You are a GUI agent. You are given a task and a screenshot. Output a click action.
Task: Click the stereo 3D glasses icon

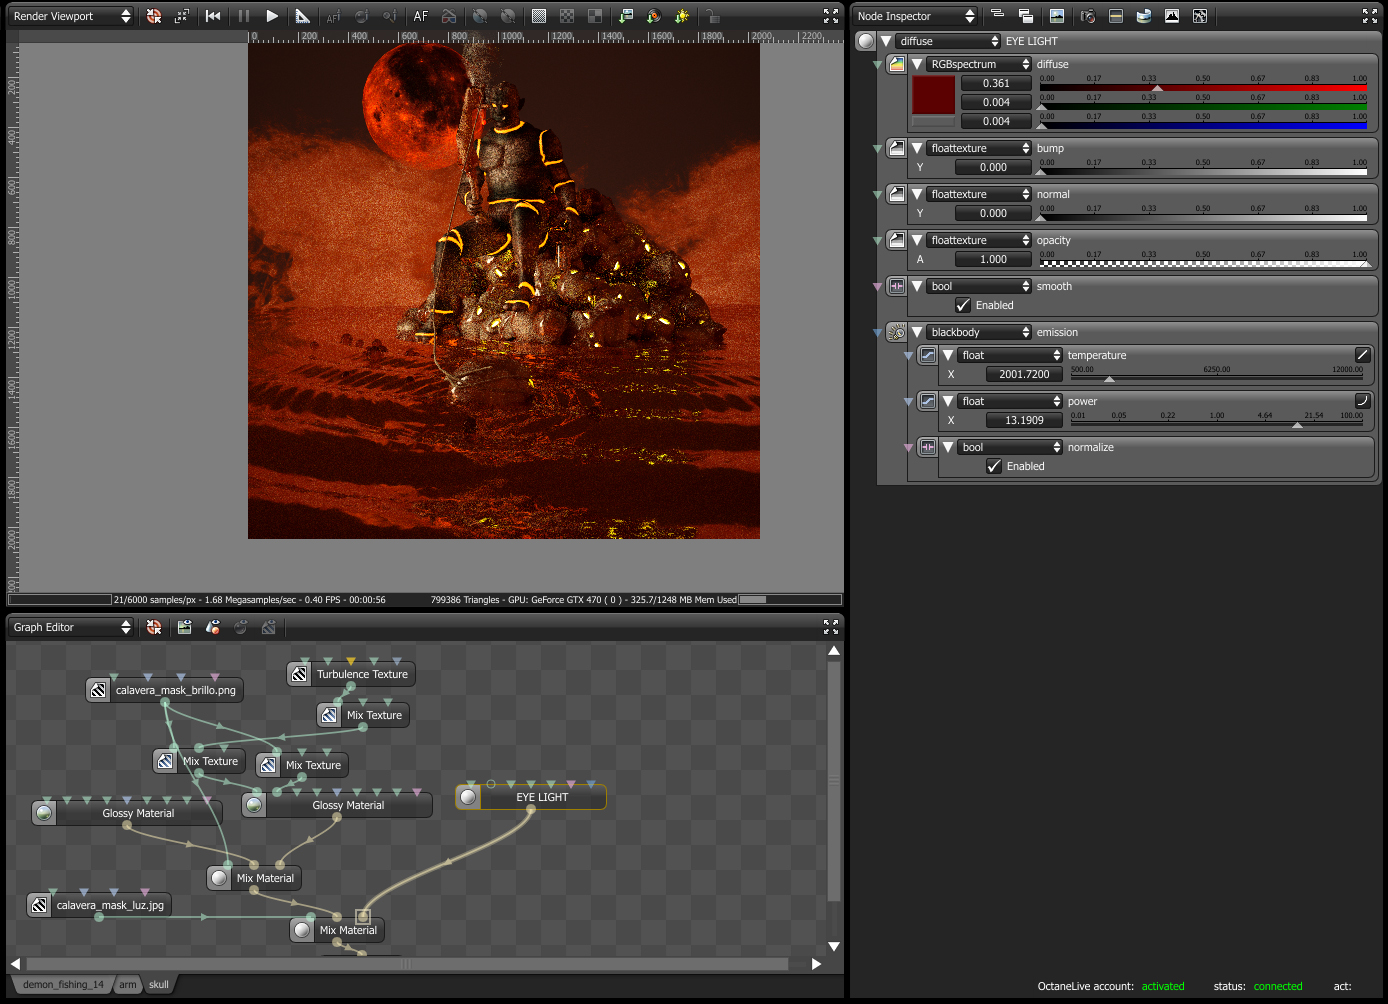click(449, 16)
